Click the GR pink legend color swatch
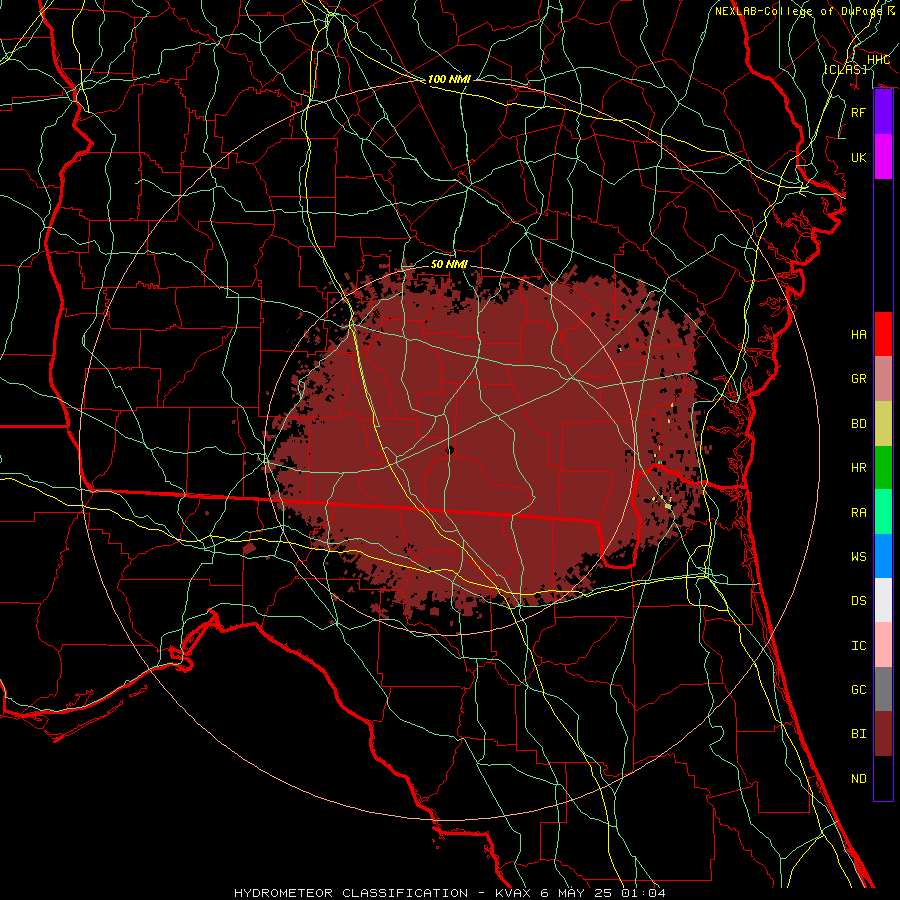The height and width of the screenshot is (900, 900). [x=883, y=378]
